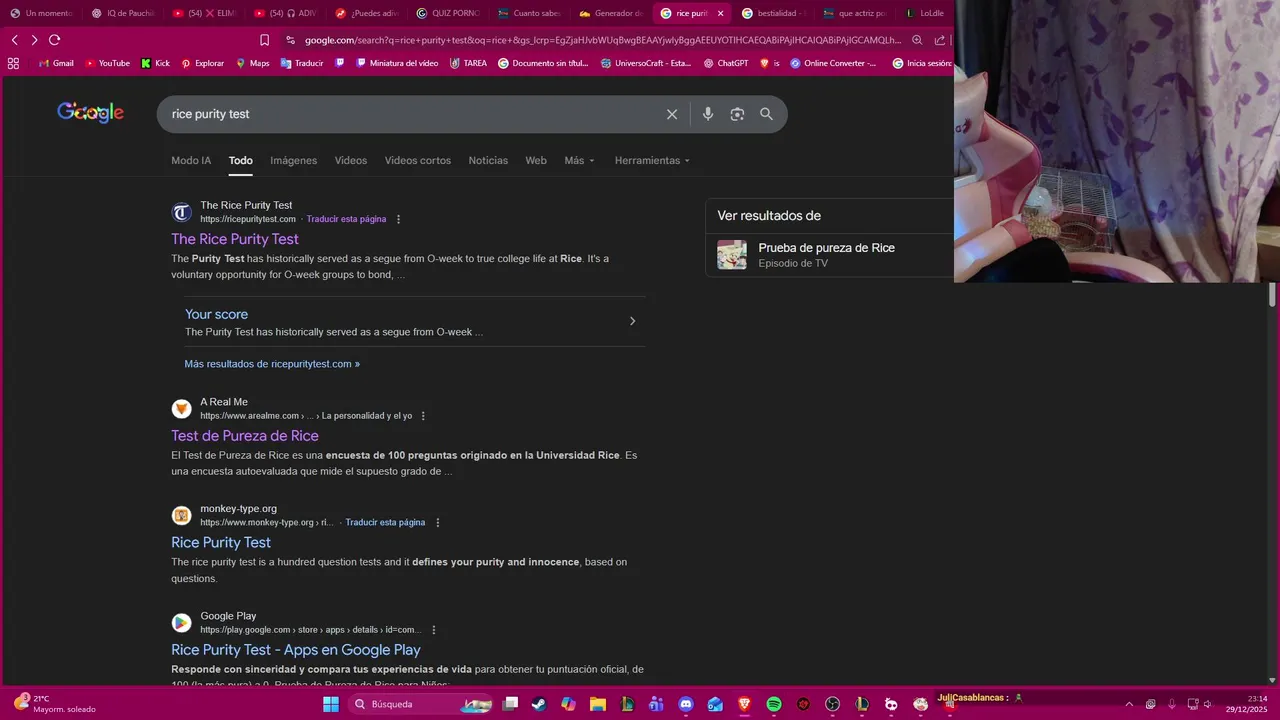Switch to the LoLdle browser tab
This screenshot has height=720, width=1280.
tap(925, 13)
